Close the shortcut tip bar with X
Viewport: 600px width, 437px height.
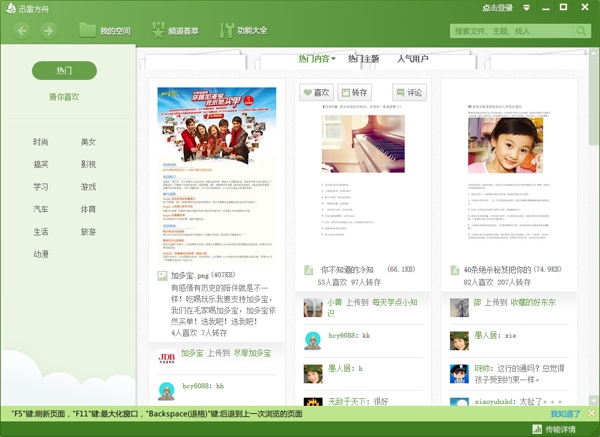click(x=592, y=413)
